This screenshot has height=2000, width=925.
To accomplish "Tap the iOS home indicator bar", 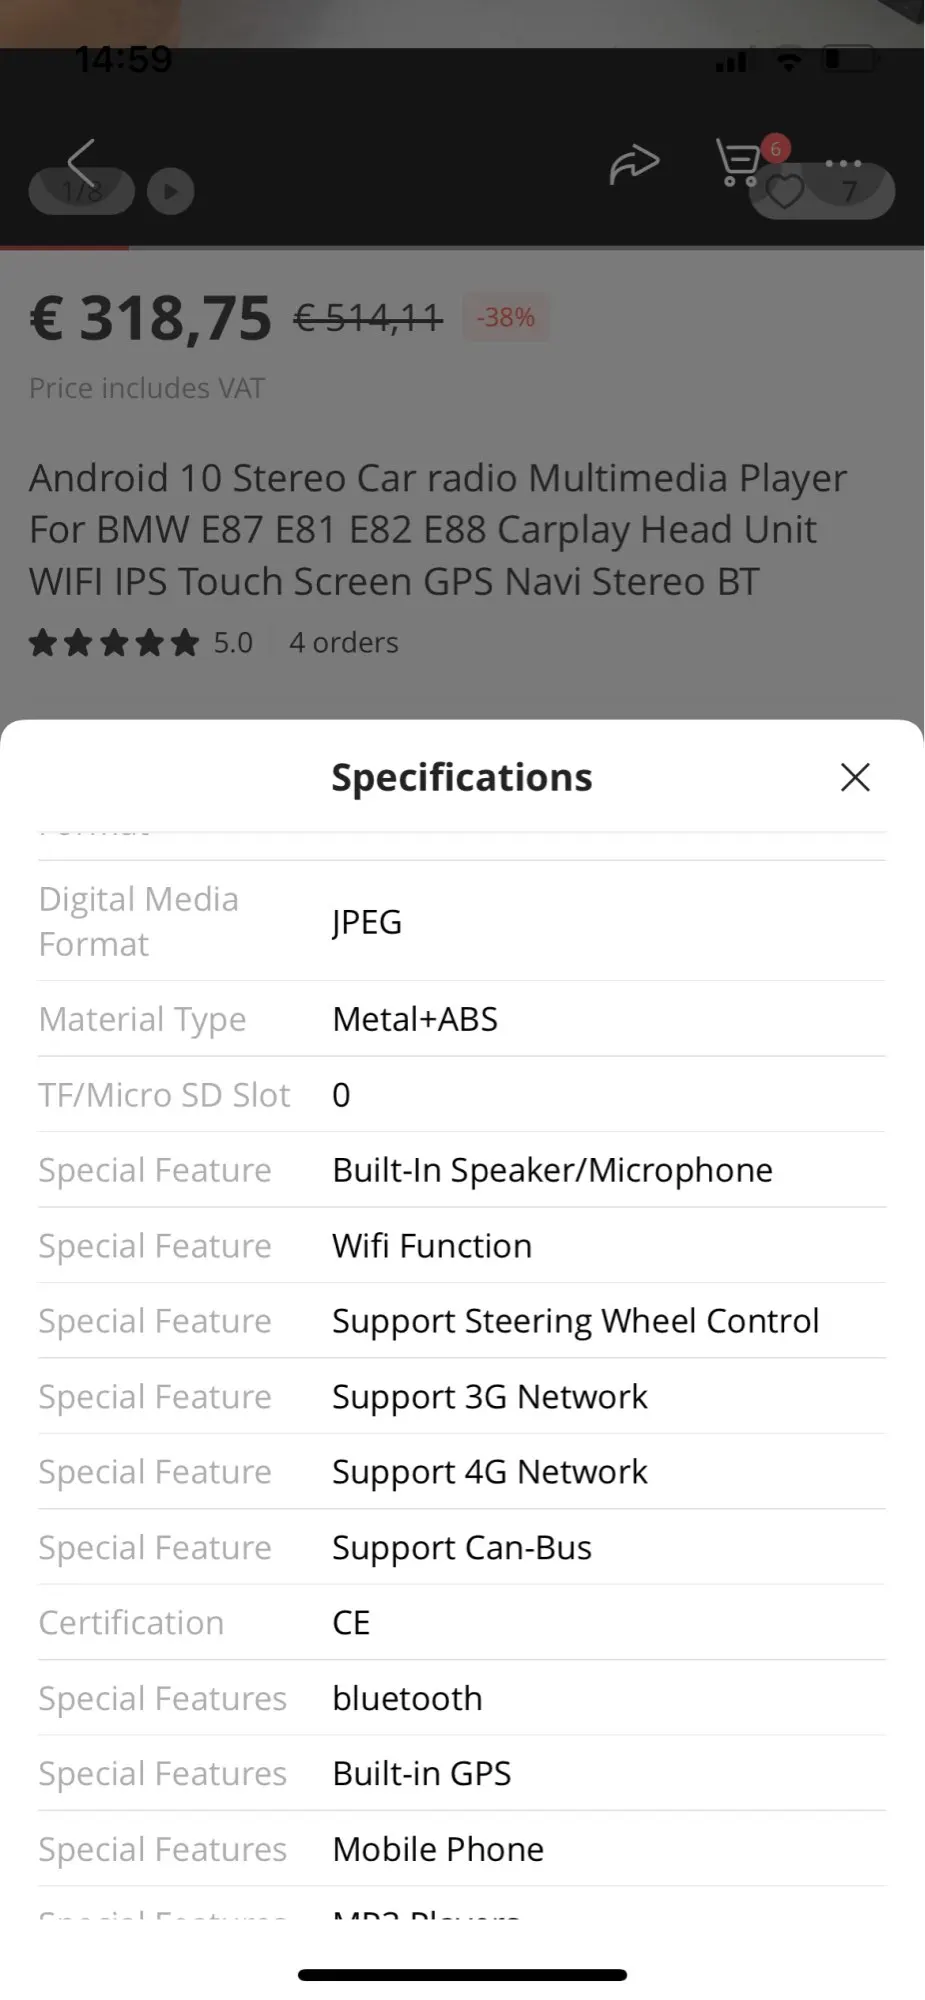I will (x=462, y=1975).
